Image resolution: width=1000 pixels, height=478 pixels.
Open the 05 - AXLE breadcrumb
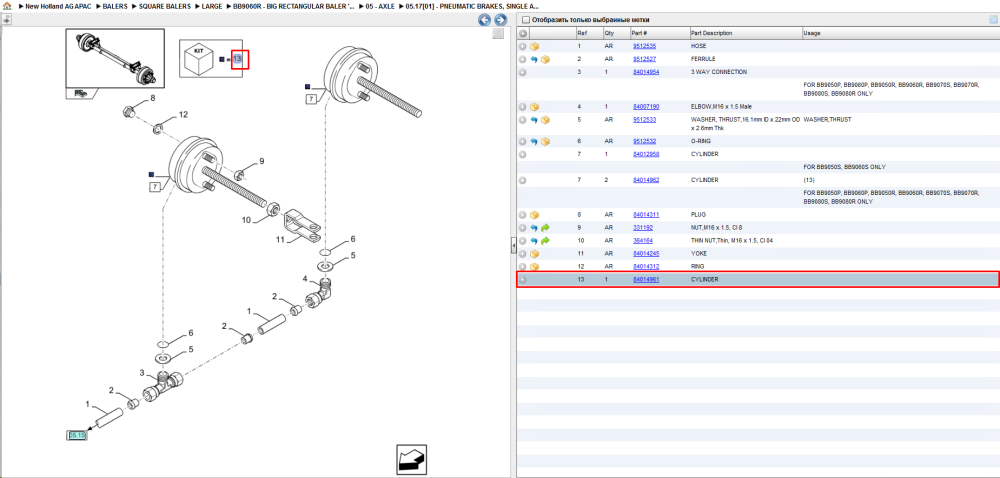pos(380,6)
